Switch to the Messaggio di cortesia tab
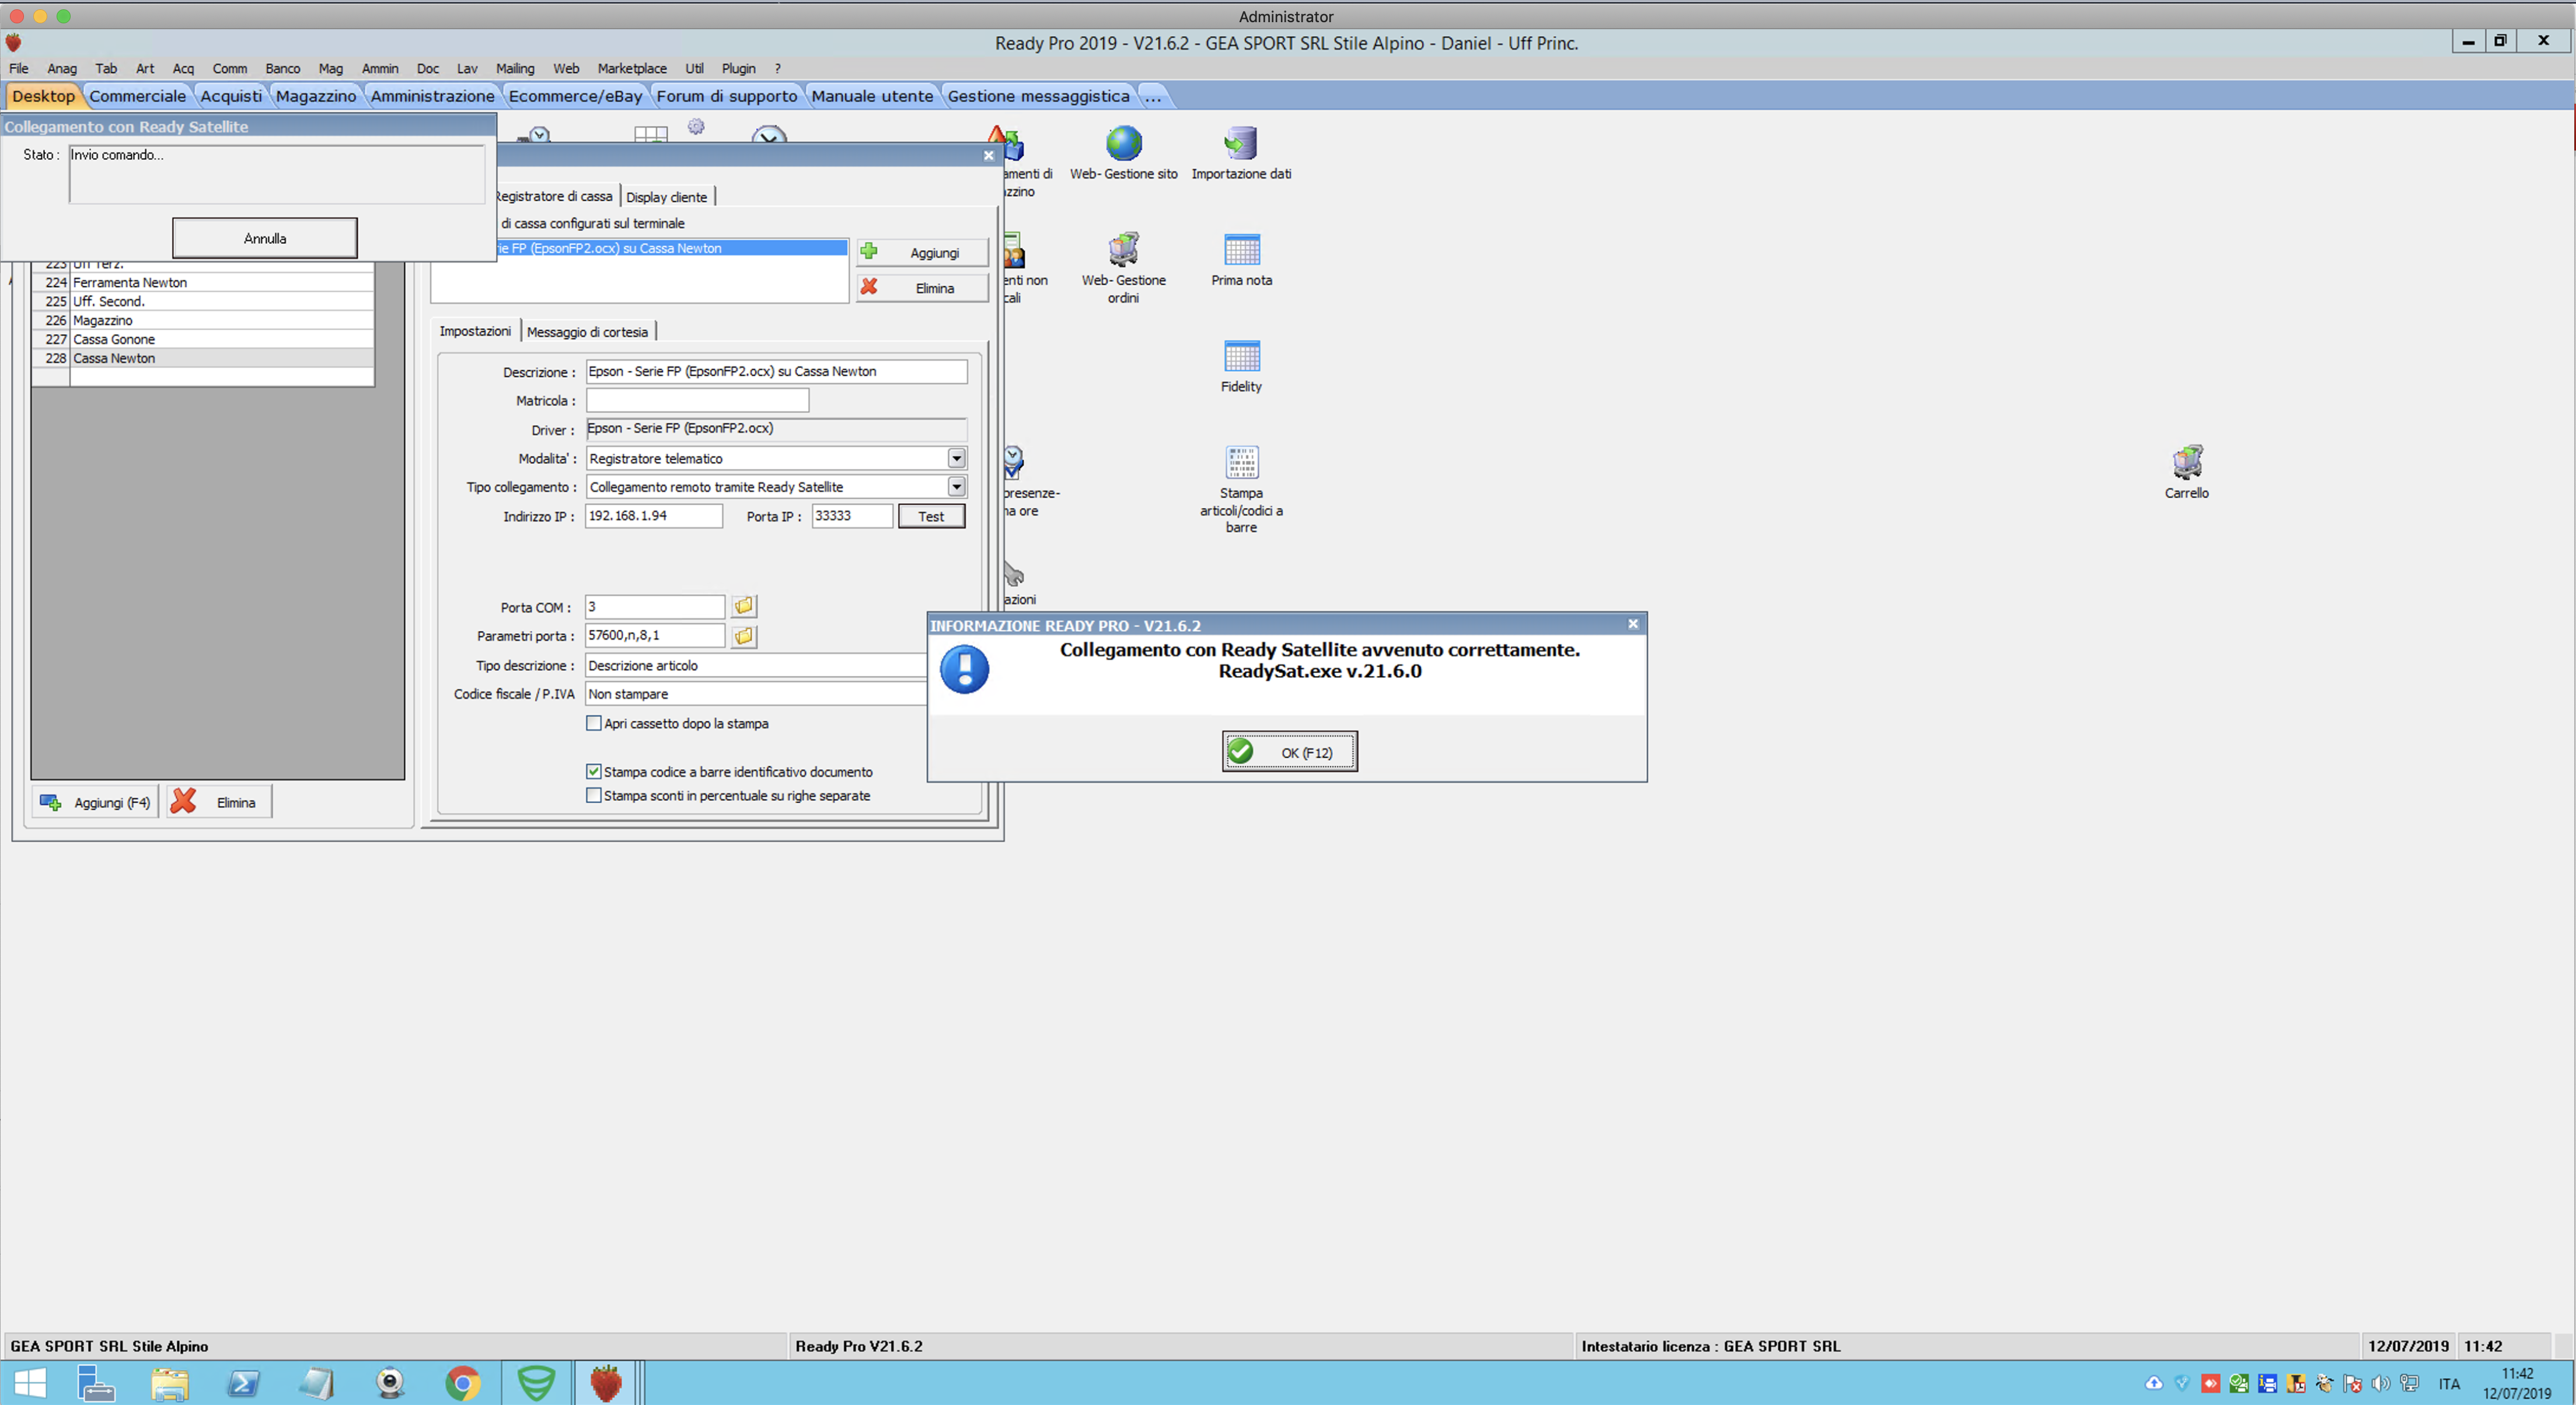The width and height of the screenshot is (2576, 1405). click(x=587, y=332)
